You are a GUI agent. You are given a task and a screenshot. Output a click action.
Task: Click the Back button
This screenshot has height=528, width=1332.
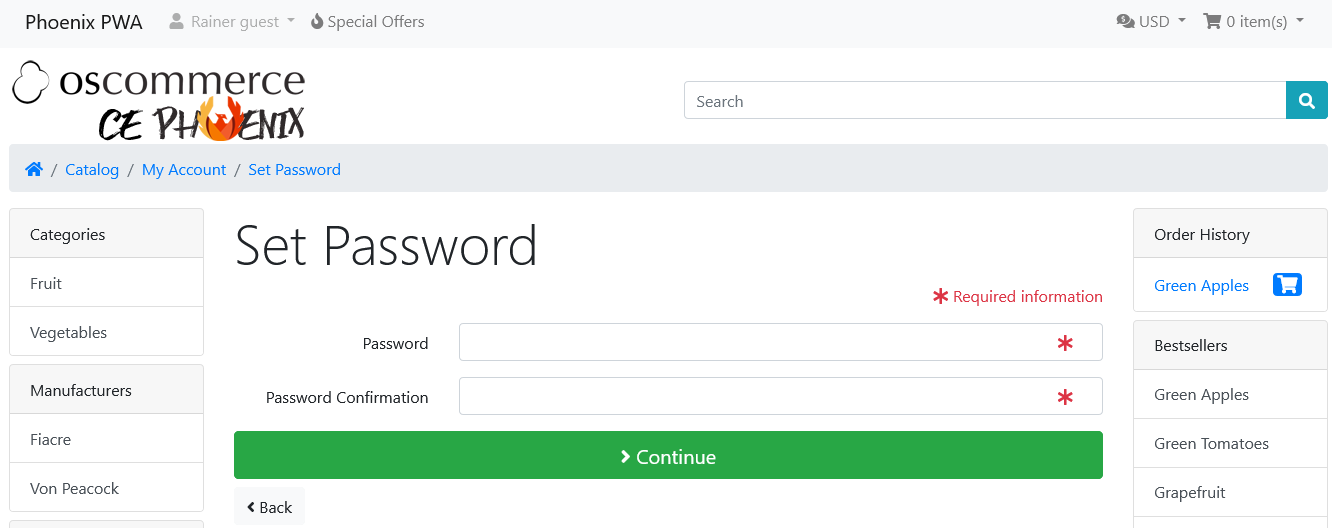point(269,507)
